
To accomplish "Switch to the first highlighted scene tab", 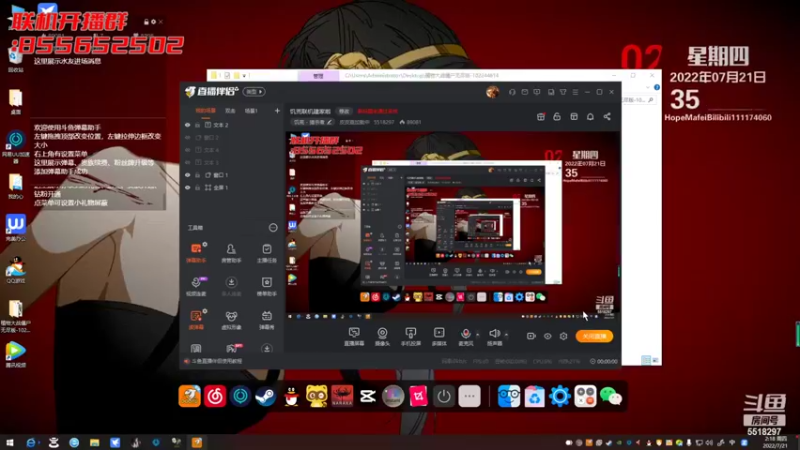I will pyautogui.click(x=206, y=111).
